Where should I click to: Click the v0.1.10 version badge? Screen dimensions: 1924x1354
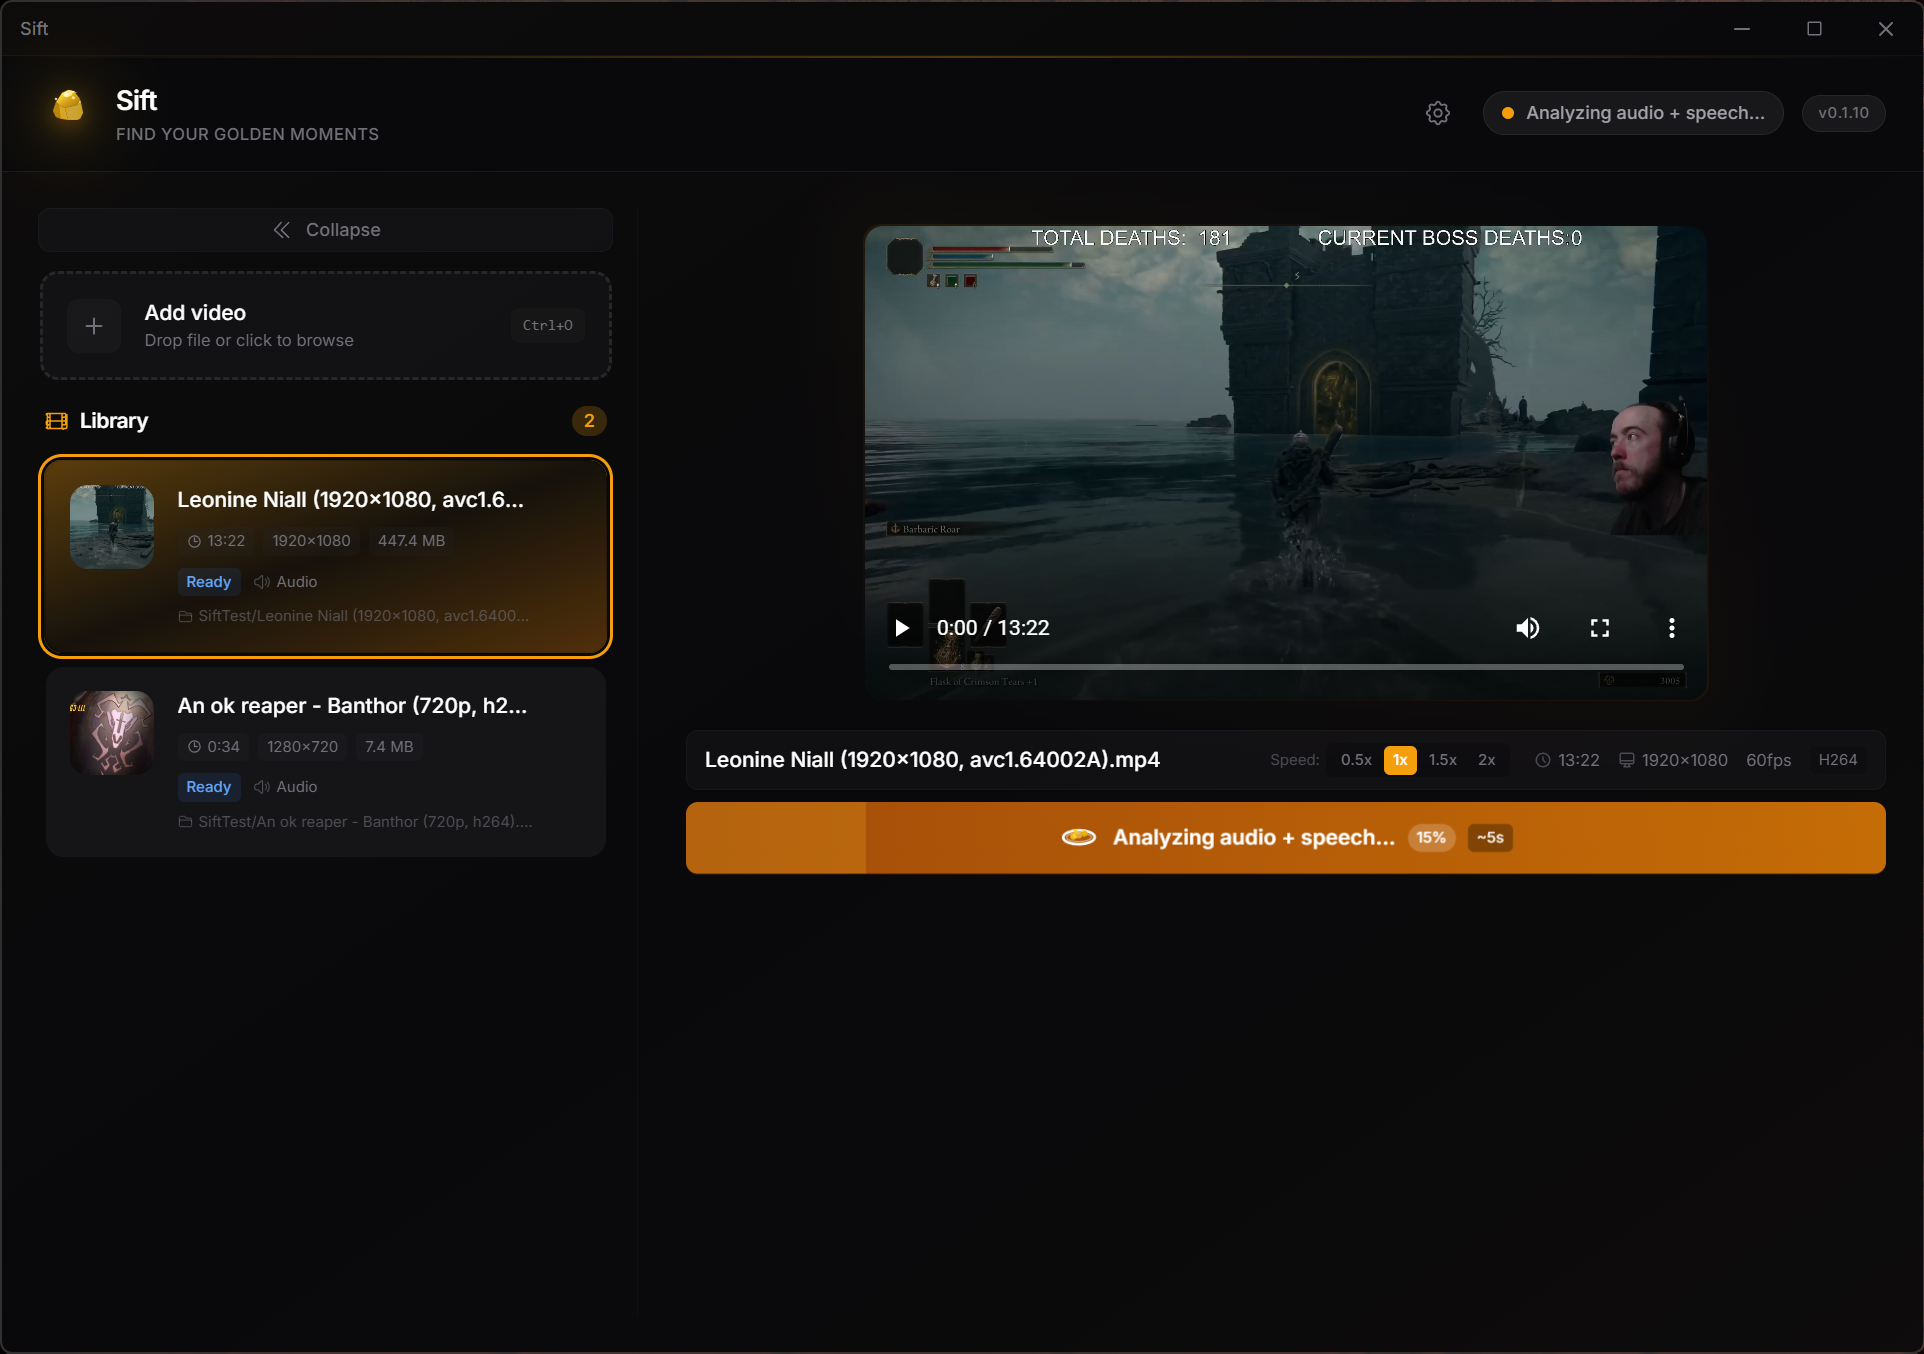(1843, 112)
